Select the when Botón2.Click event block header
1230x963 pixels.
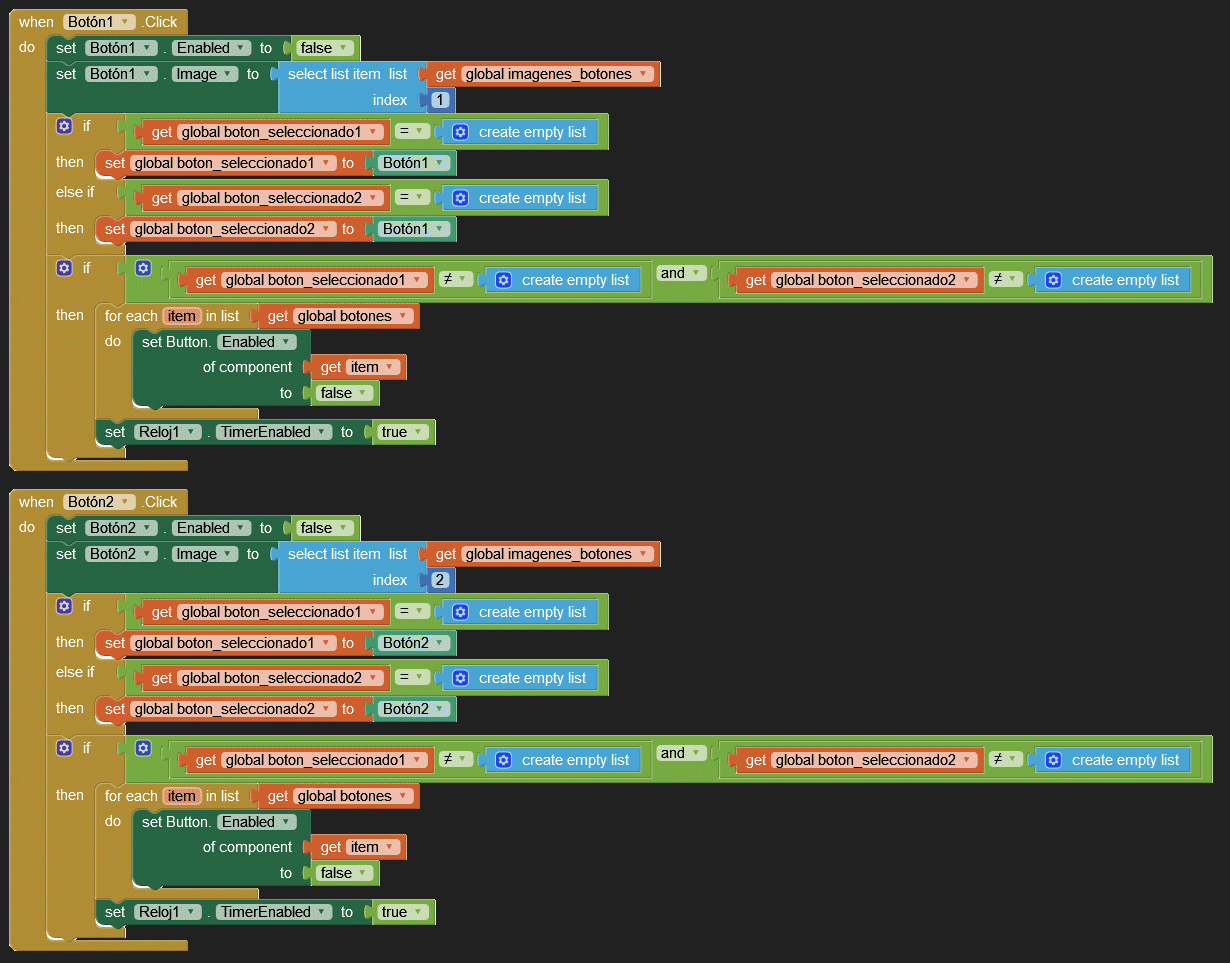(38, 502)
